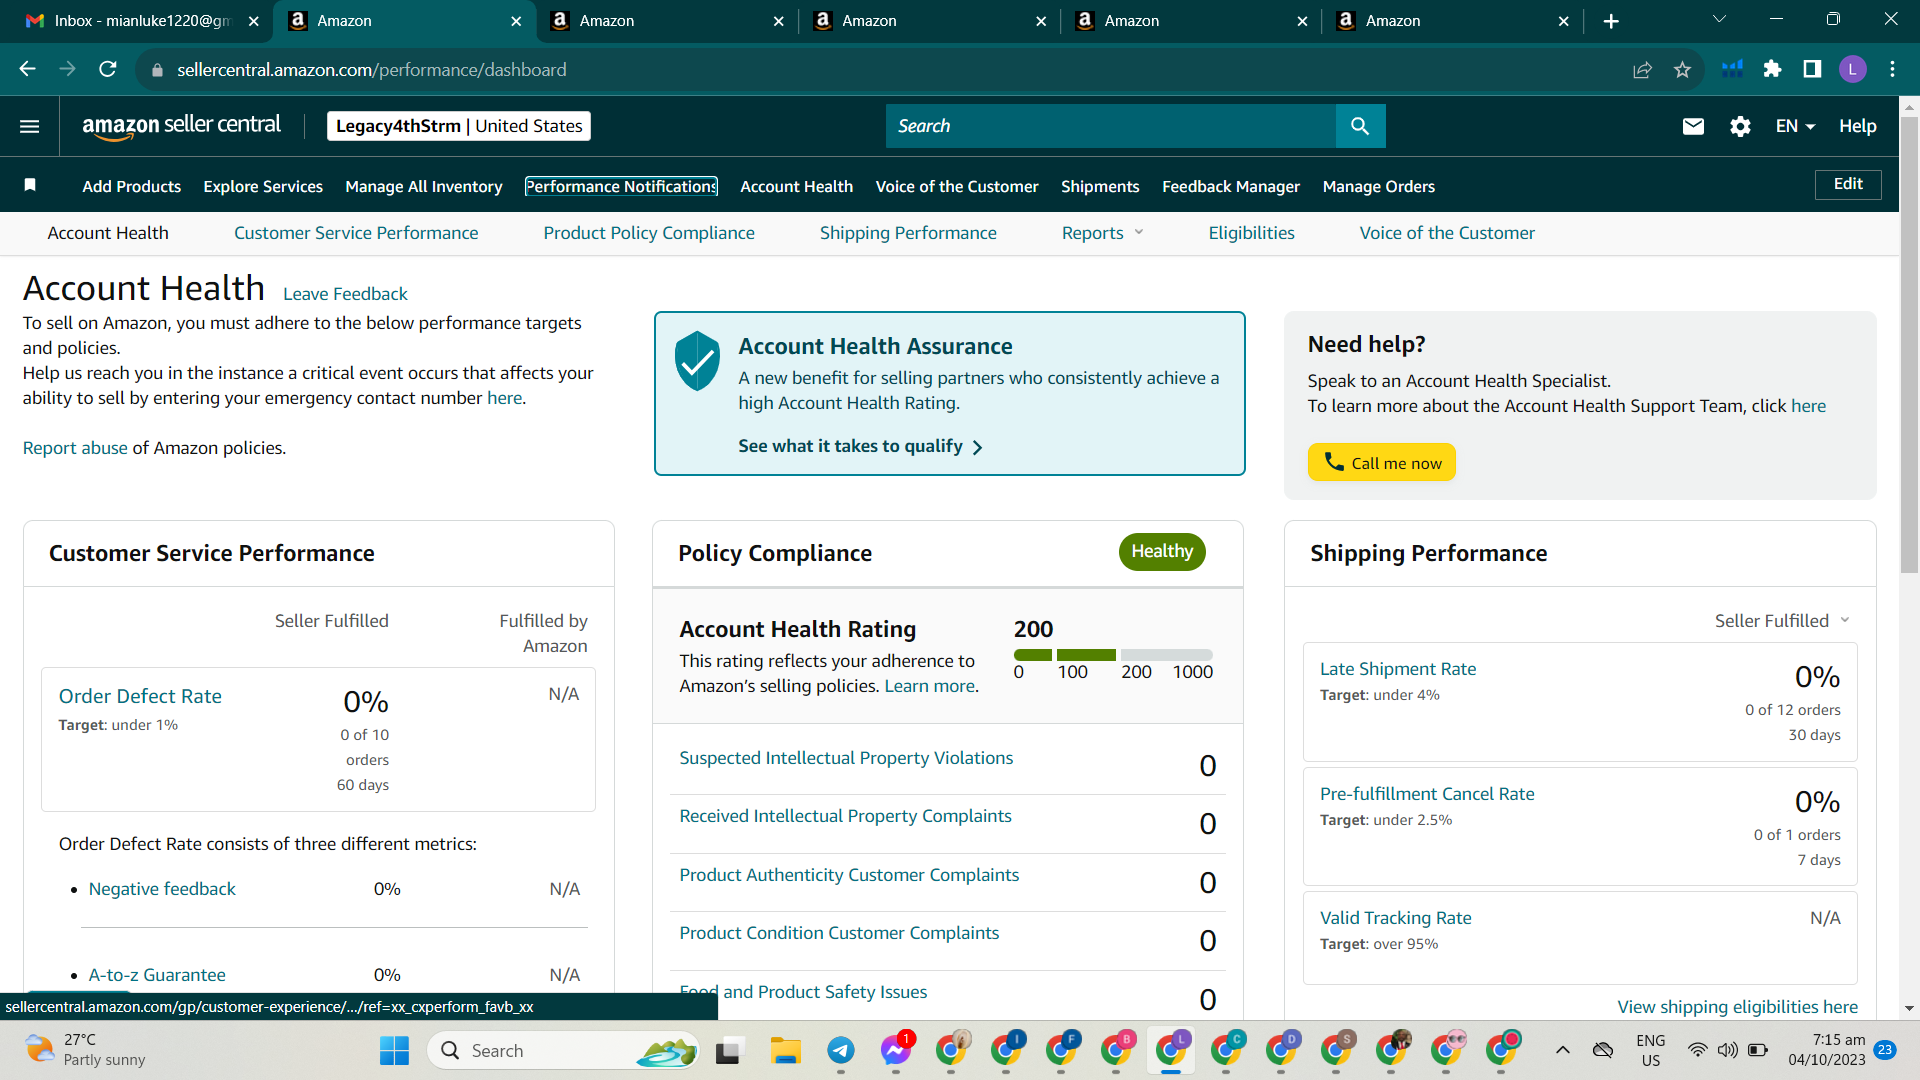Click the Task View taskbar icon
The height and width of the screenshot is (1080, 1920).
click(728, 1050)
